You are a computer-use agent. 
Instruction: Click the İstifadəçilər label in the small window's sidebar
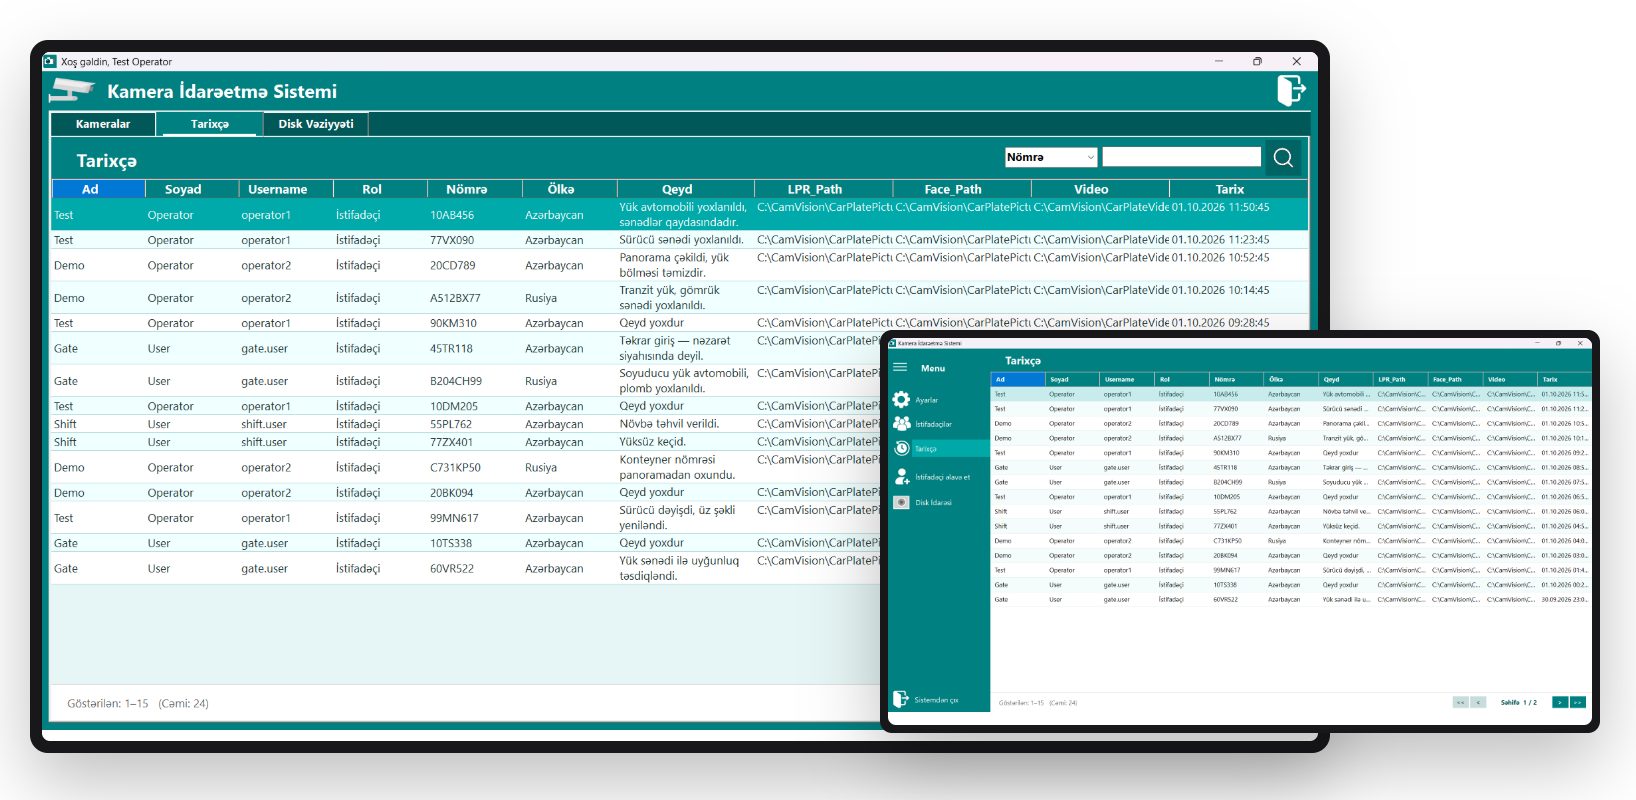click(933, 424)
